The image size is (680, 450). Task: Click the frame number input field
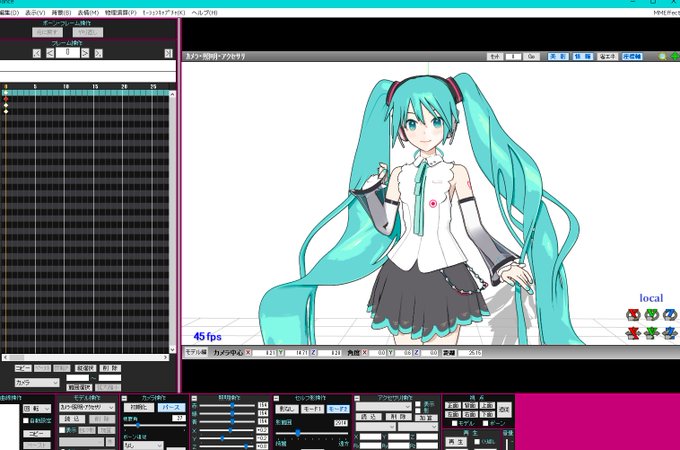point(68,53)
